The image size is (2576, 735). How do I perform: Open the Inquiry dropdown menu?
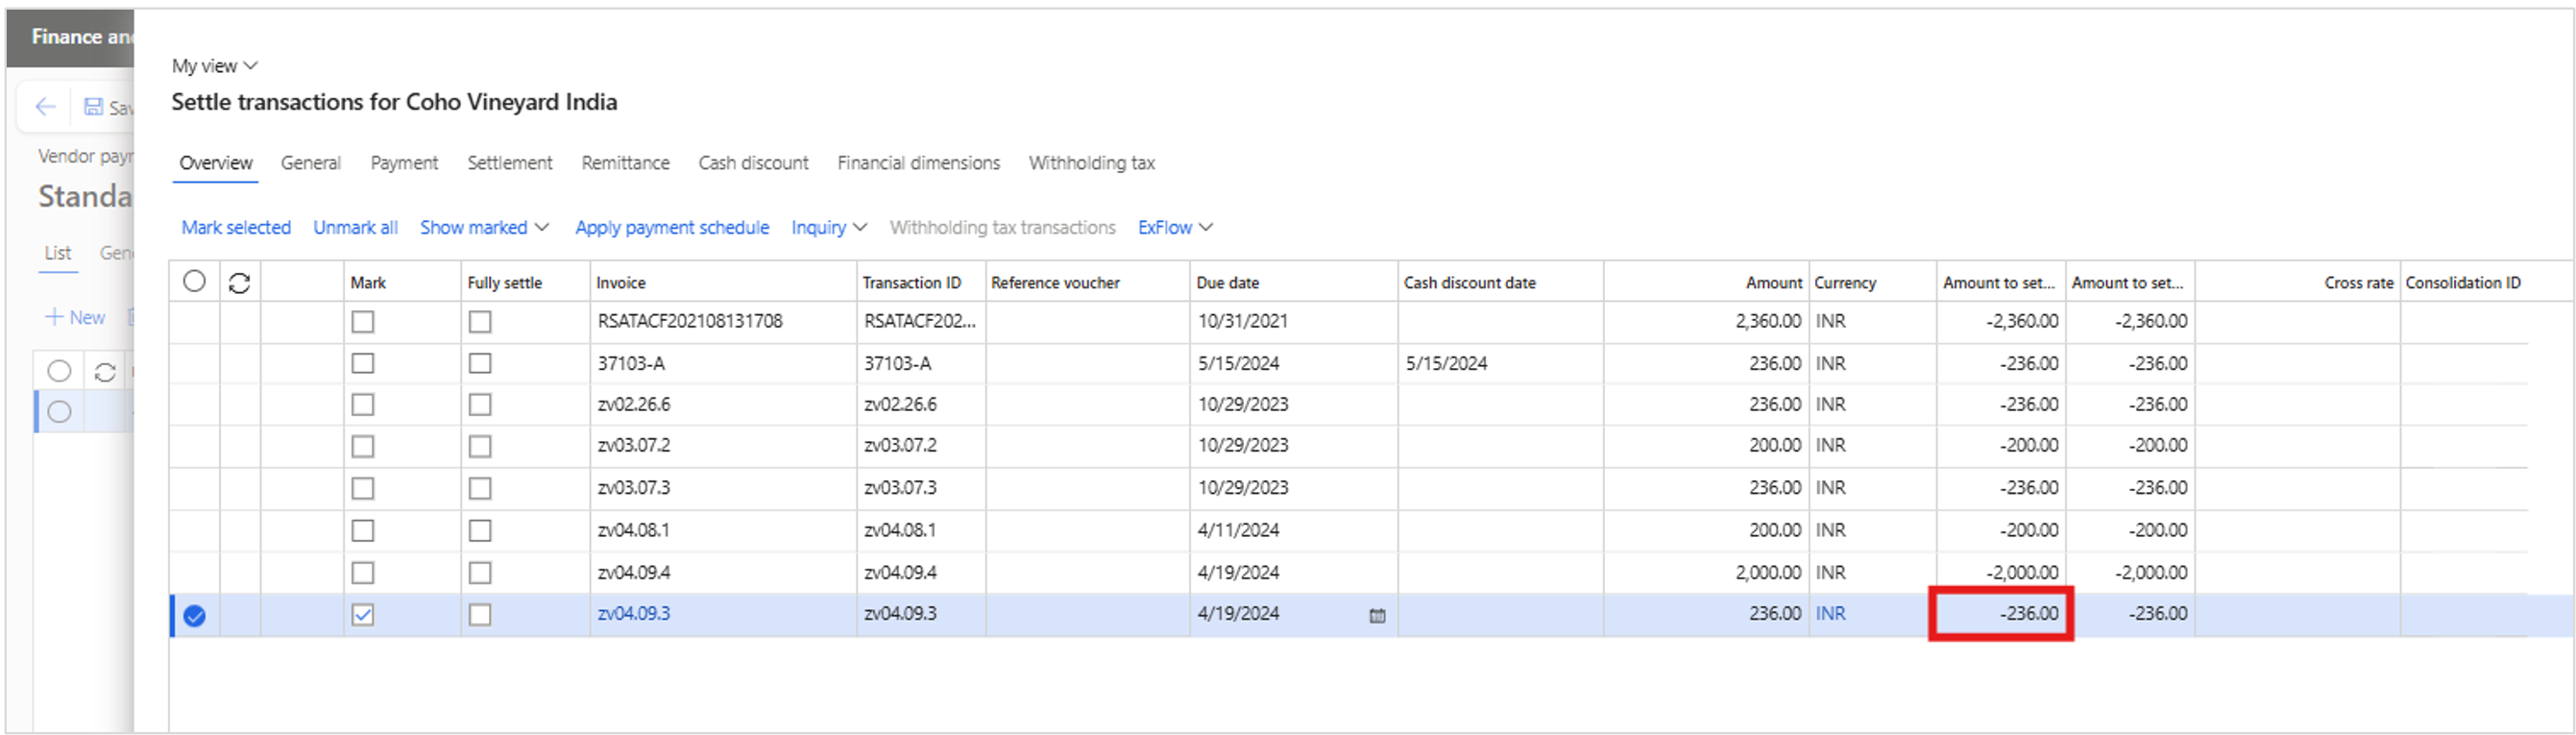[829, 227]
